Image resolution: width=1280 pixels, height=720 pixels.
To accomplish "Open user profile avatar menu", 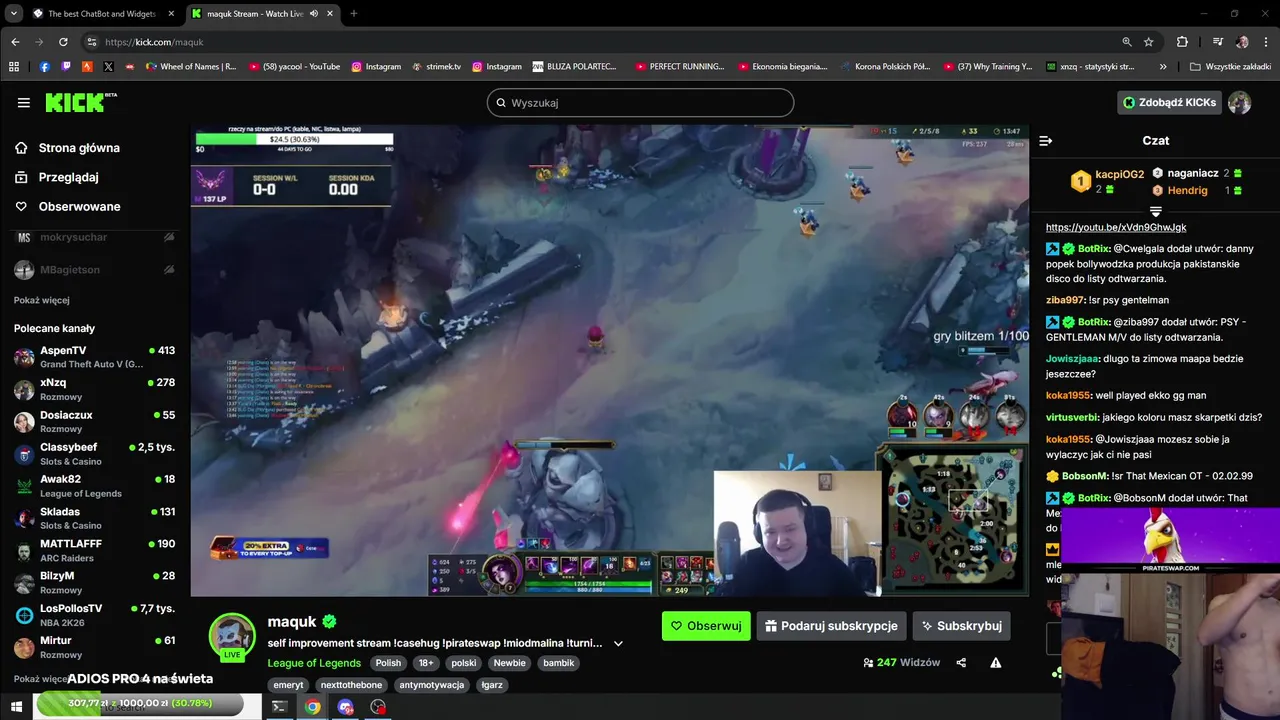I will point(1240,102).
